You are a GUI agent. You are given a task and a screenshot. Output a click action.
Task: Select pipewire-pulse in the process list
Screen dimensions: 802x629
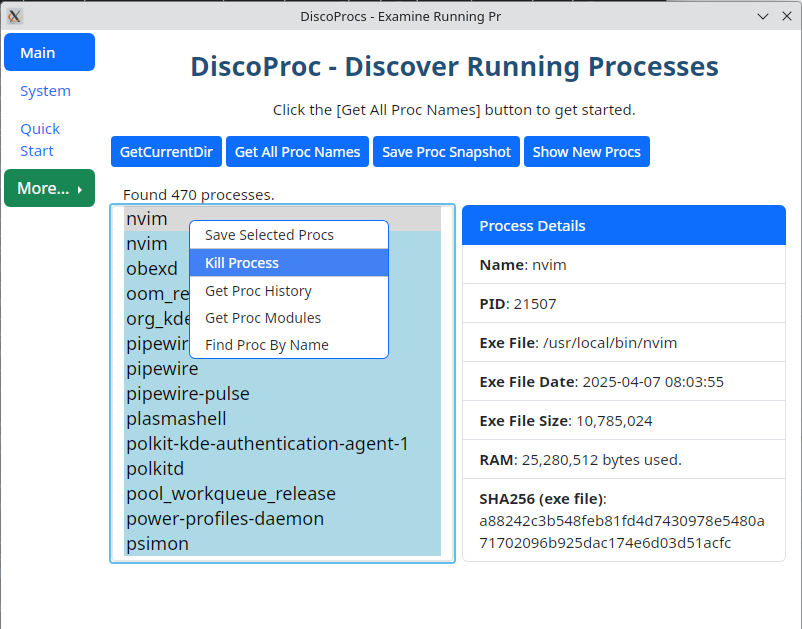(x=188, y=394)
